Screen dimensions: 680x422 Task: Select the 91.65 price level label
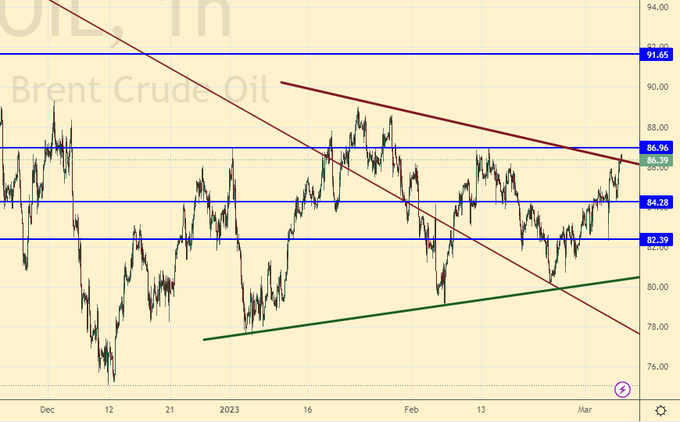[657, 55]
